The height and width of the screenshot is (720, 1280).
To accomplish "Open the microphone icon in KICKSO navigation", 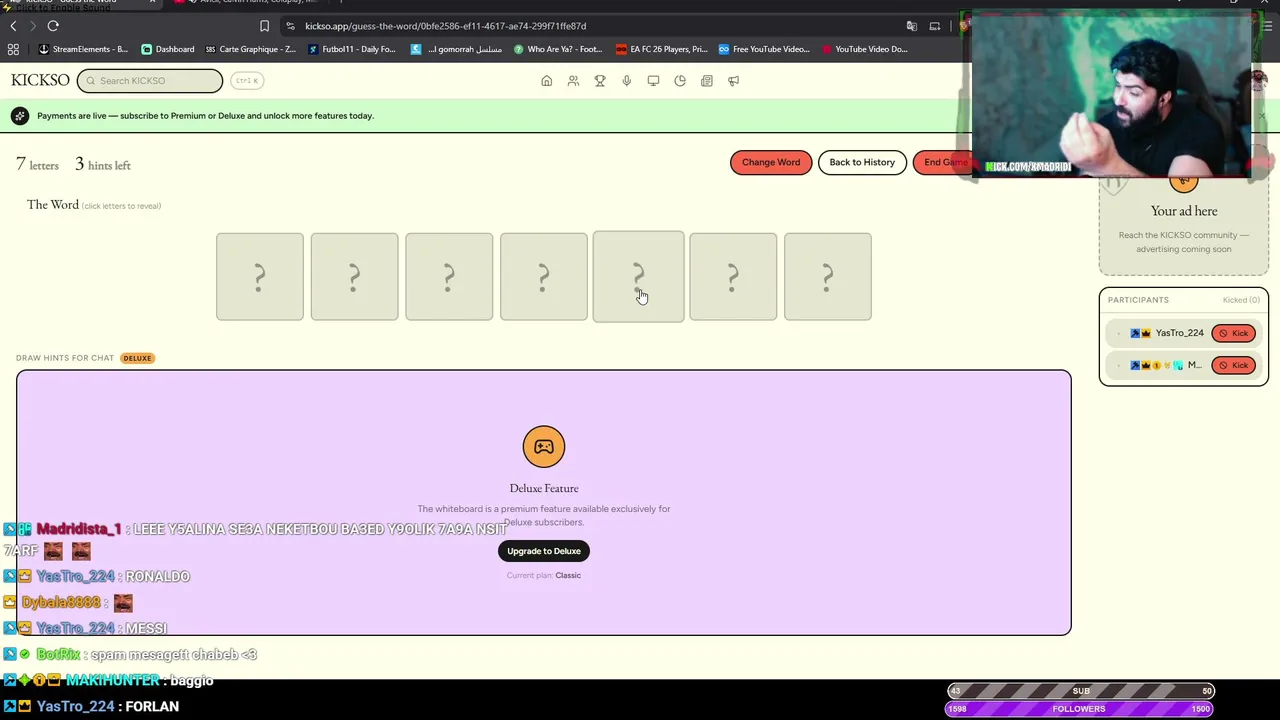I will coord(626,81).
